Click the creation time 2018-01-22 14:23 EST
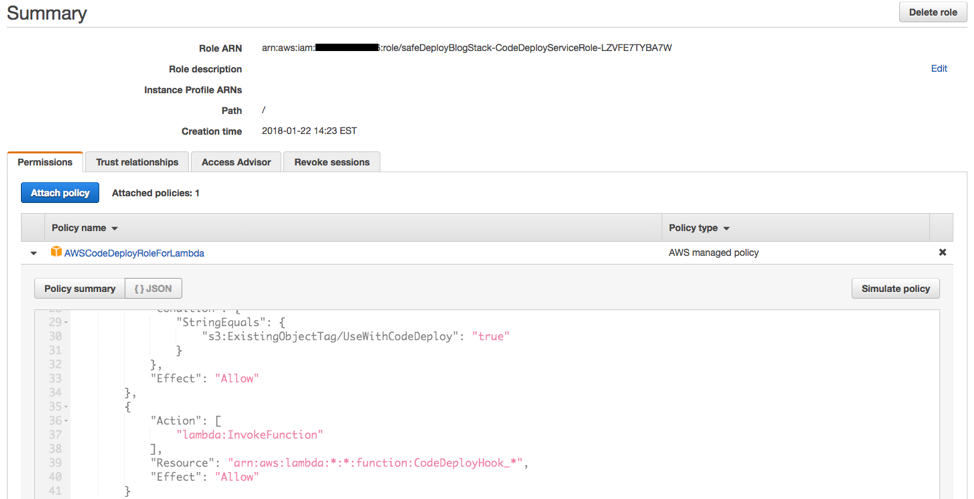The height and width of the screenshot is (499, 974). 309,131
